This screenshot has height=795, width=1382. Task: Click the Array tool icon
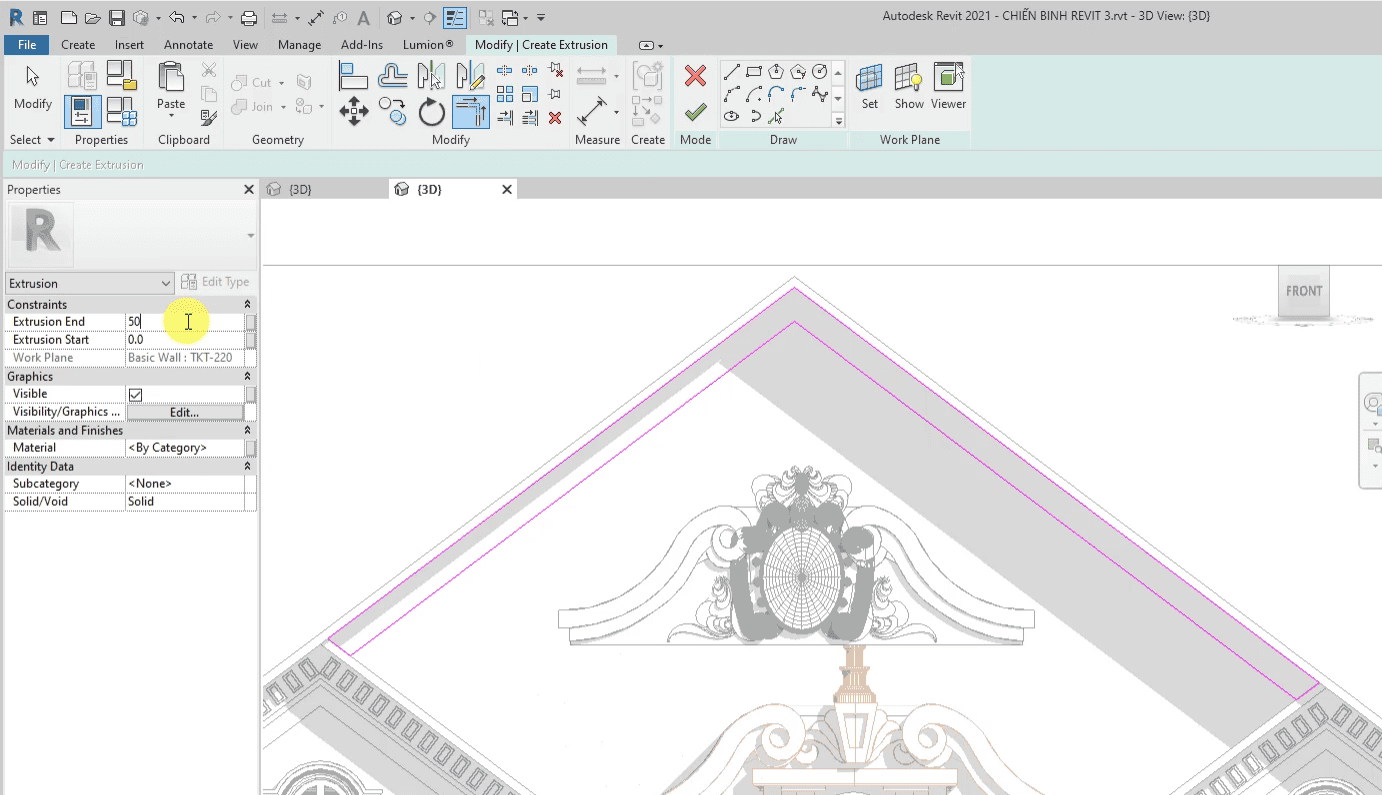pos(505,94)
